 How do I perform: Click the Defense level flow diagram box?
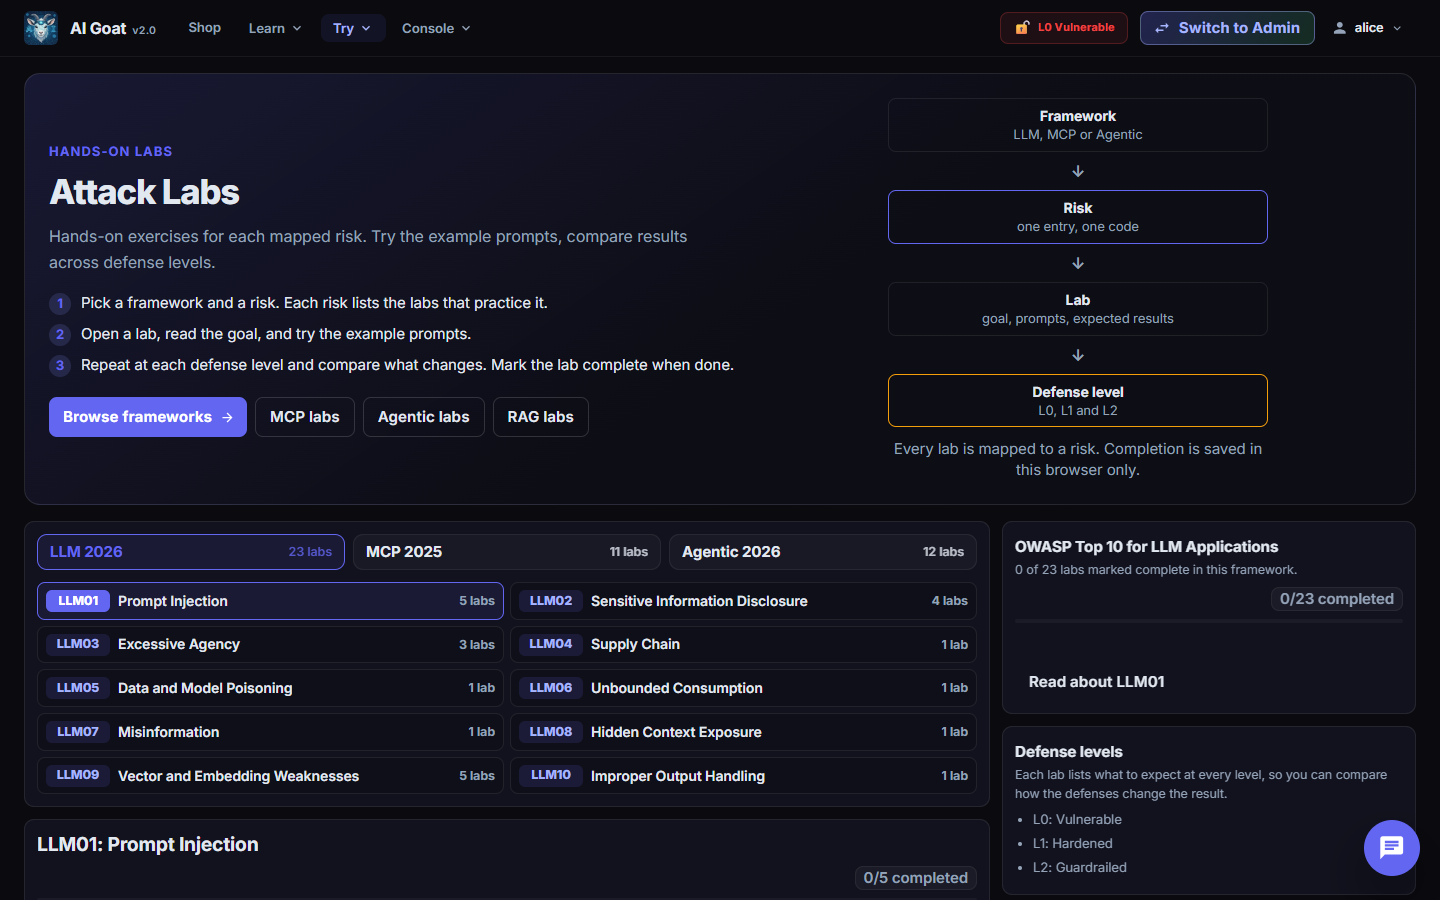click(x=1078, y=401)
